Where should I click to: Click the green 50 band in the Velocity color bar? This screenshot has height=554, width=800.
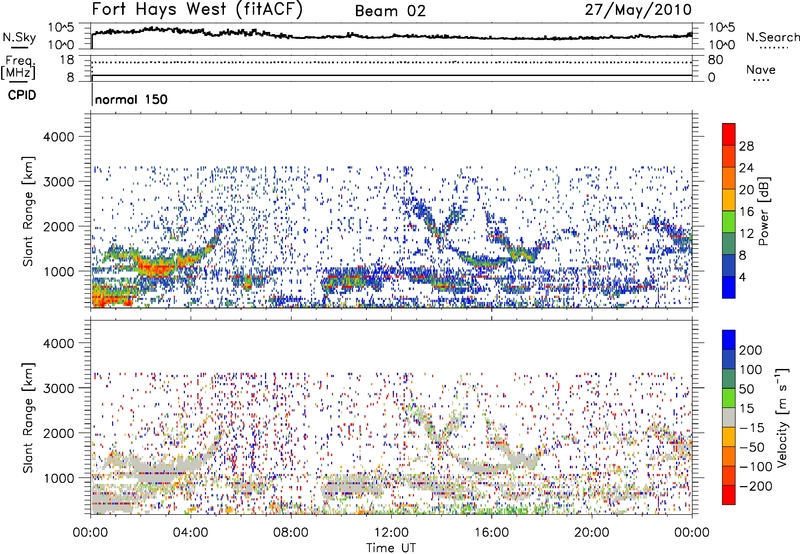pyautogui.click(x=729, y=398)
